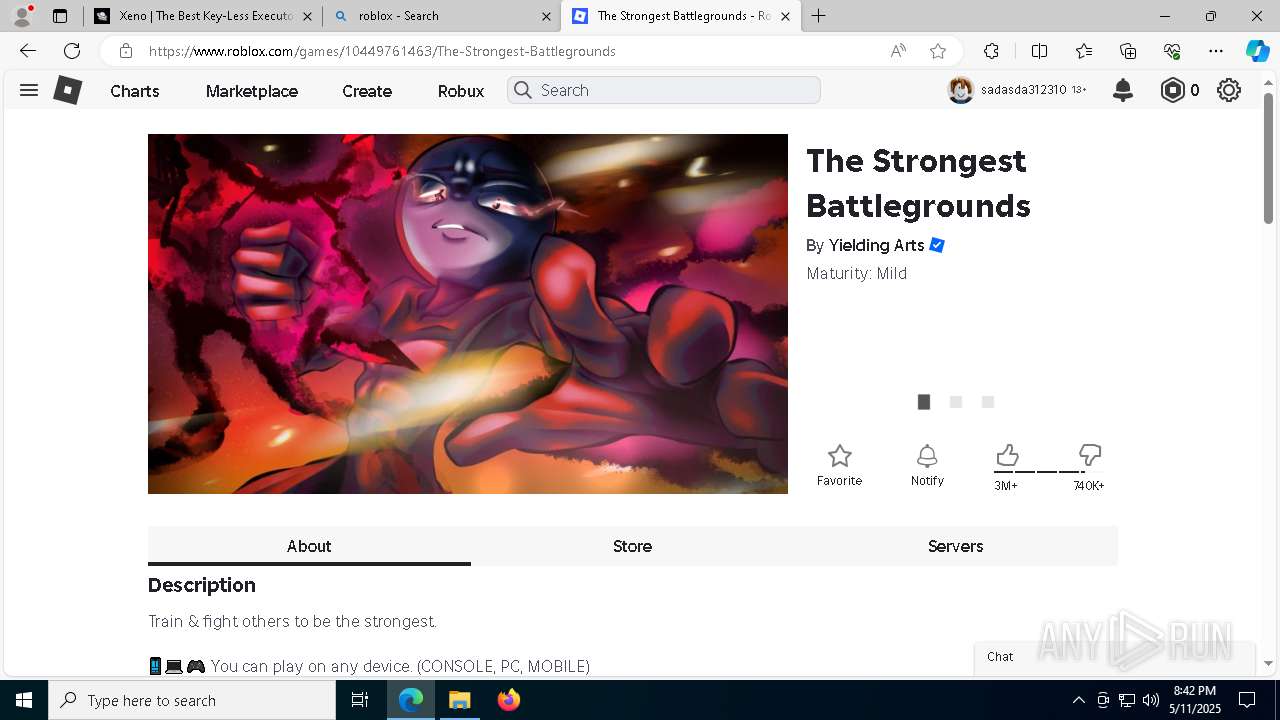
Task: Close The Strongest Battlegrounds tab
Action: [785, 16]
